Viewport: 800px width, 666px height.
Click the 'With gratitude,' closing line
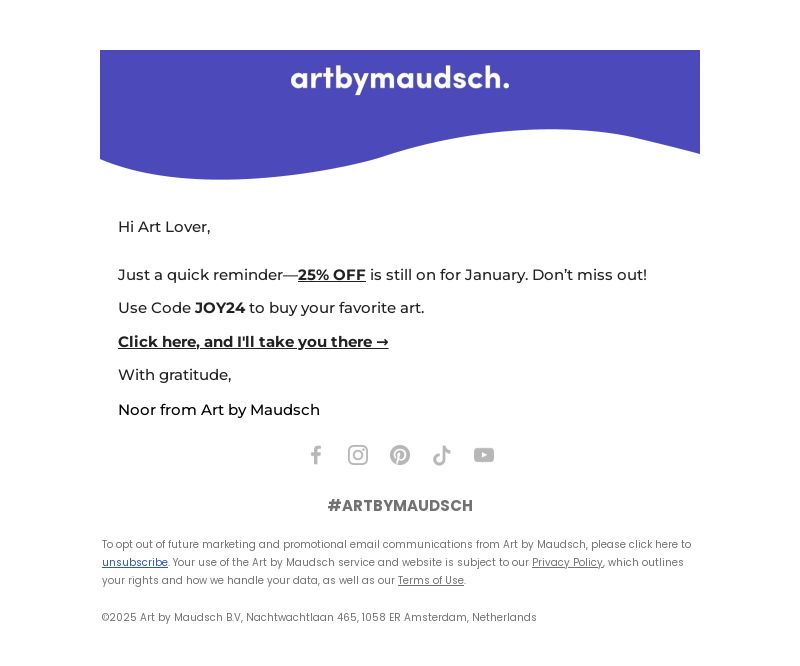tap(174, 375)
